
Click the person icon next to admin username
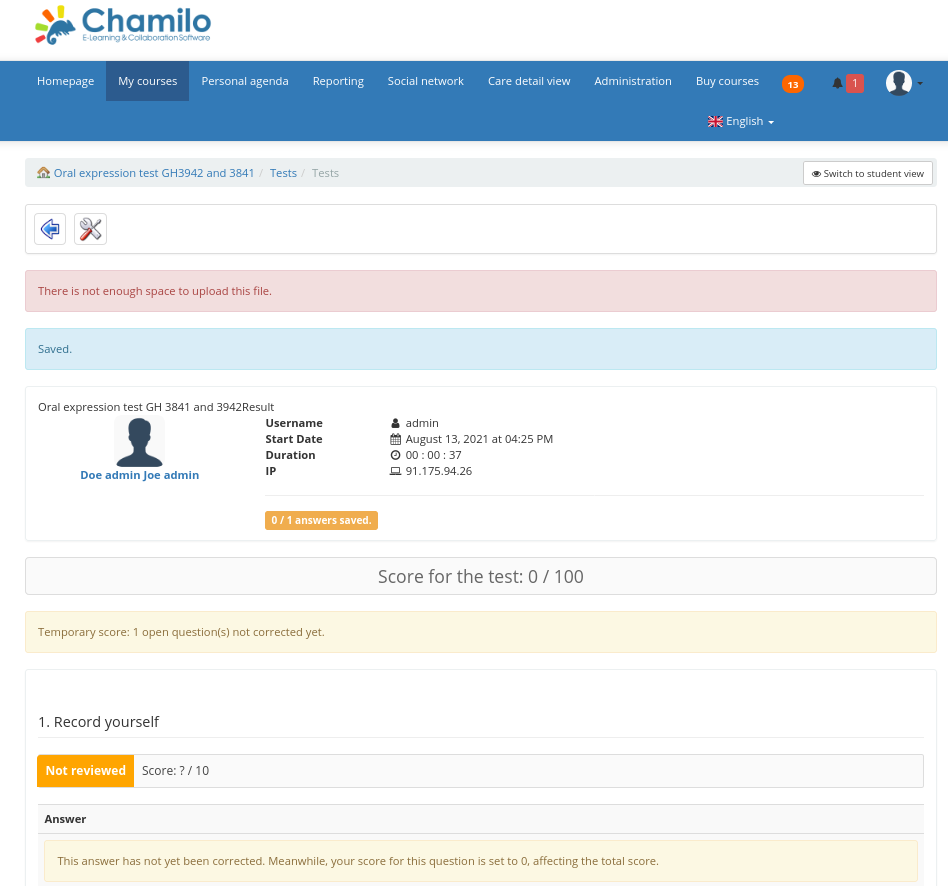click(395, 422)
